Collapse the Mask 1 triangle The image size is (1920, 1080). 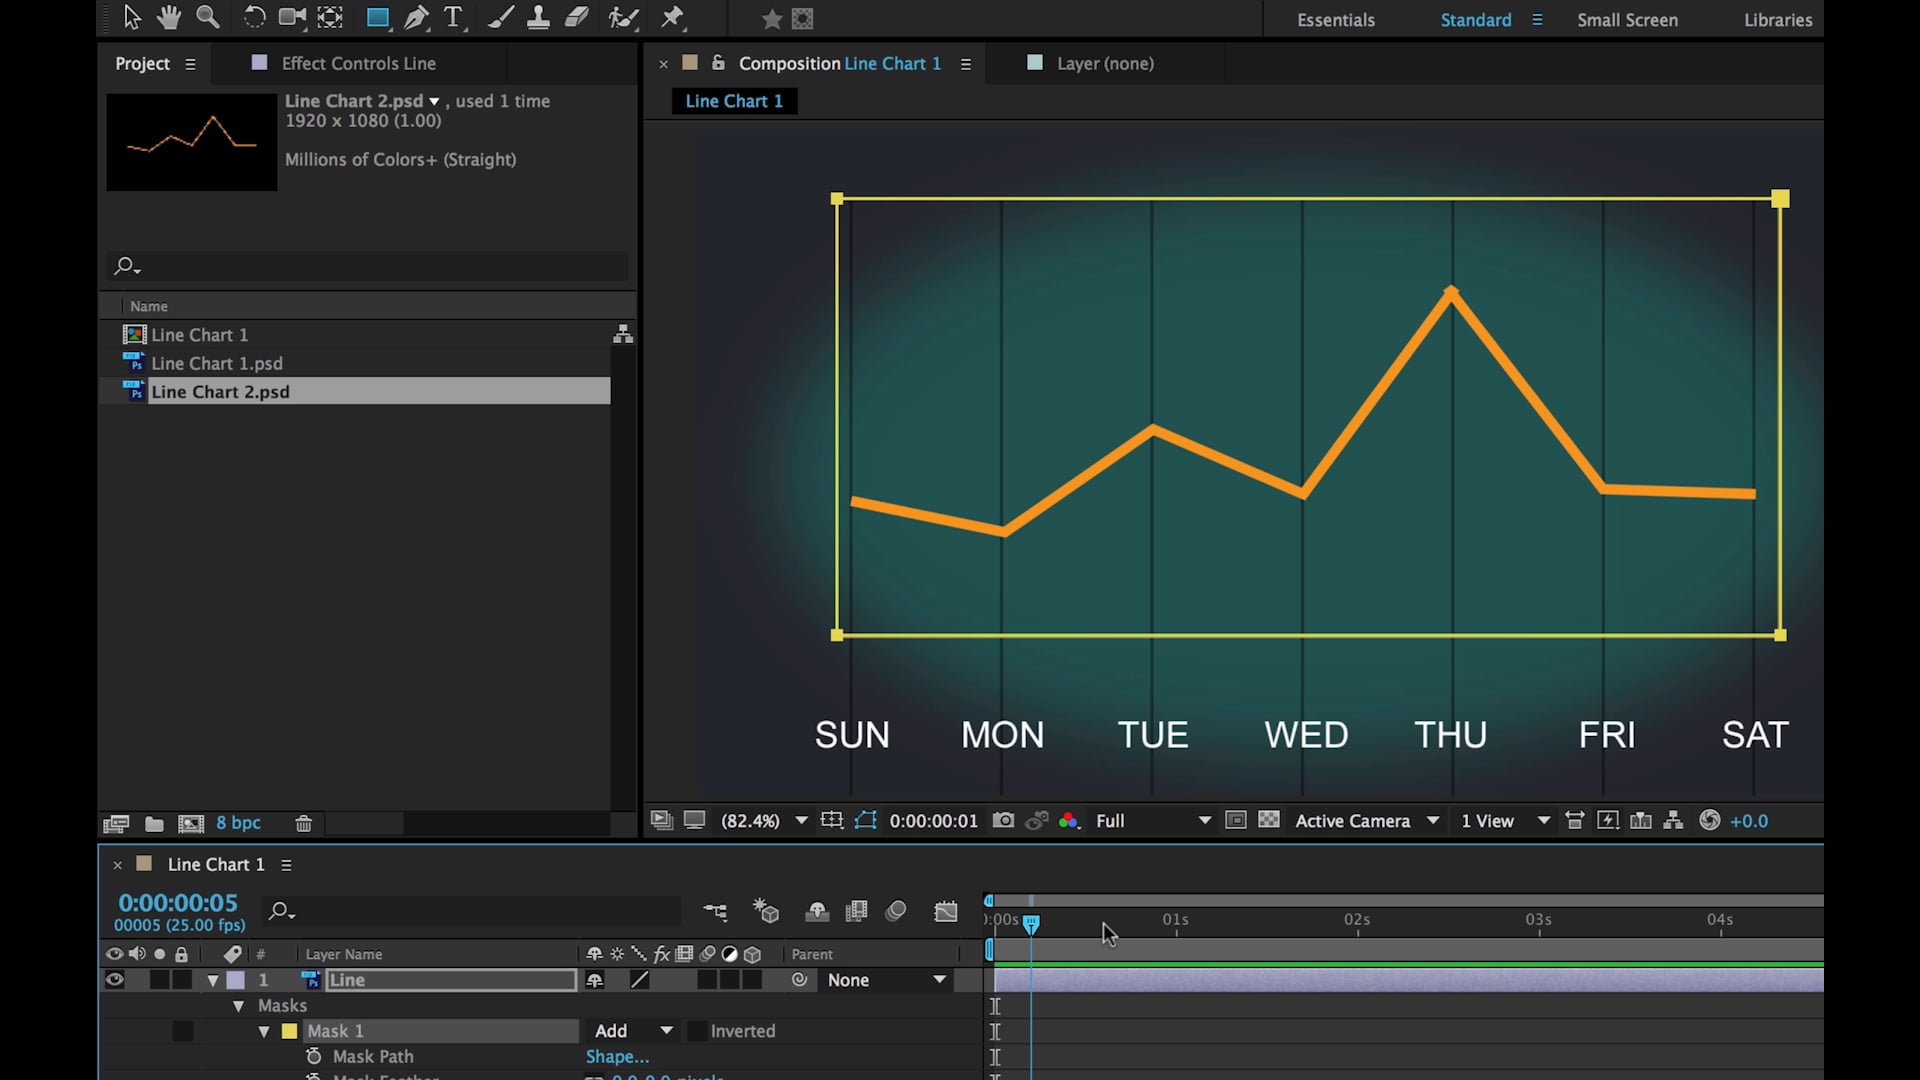click(264, 1031)
